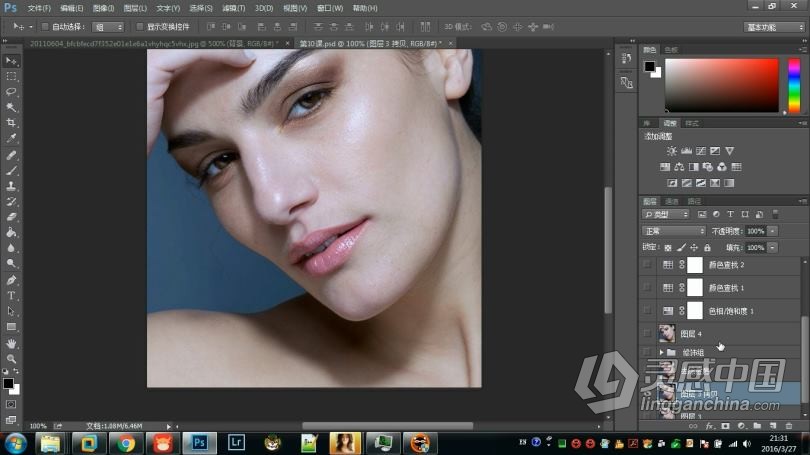Click the foreground color swatch in Color panel
The width and height of the screenshot is (810, 455).
click(x=649, y=66)
